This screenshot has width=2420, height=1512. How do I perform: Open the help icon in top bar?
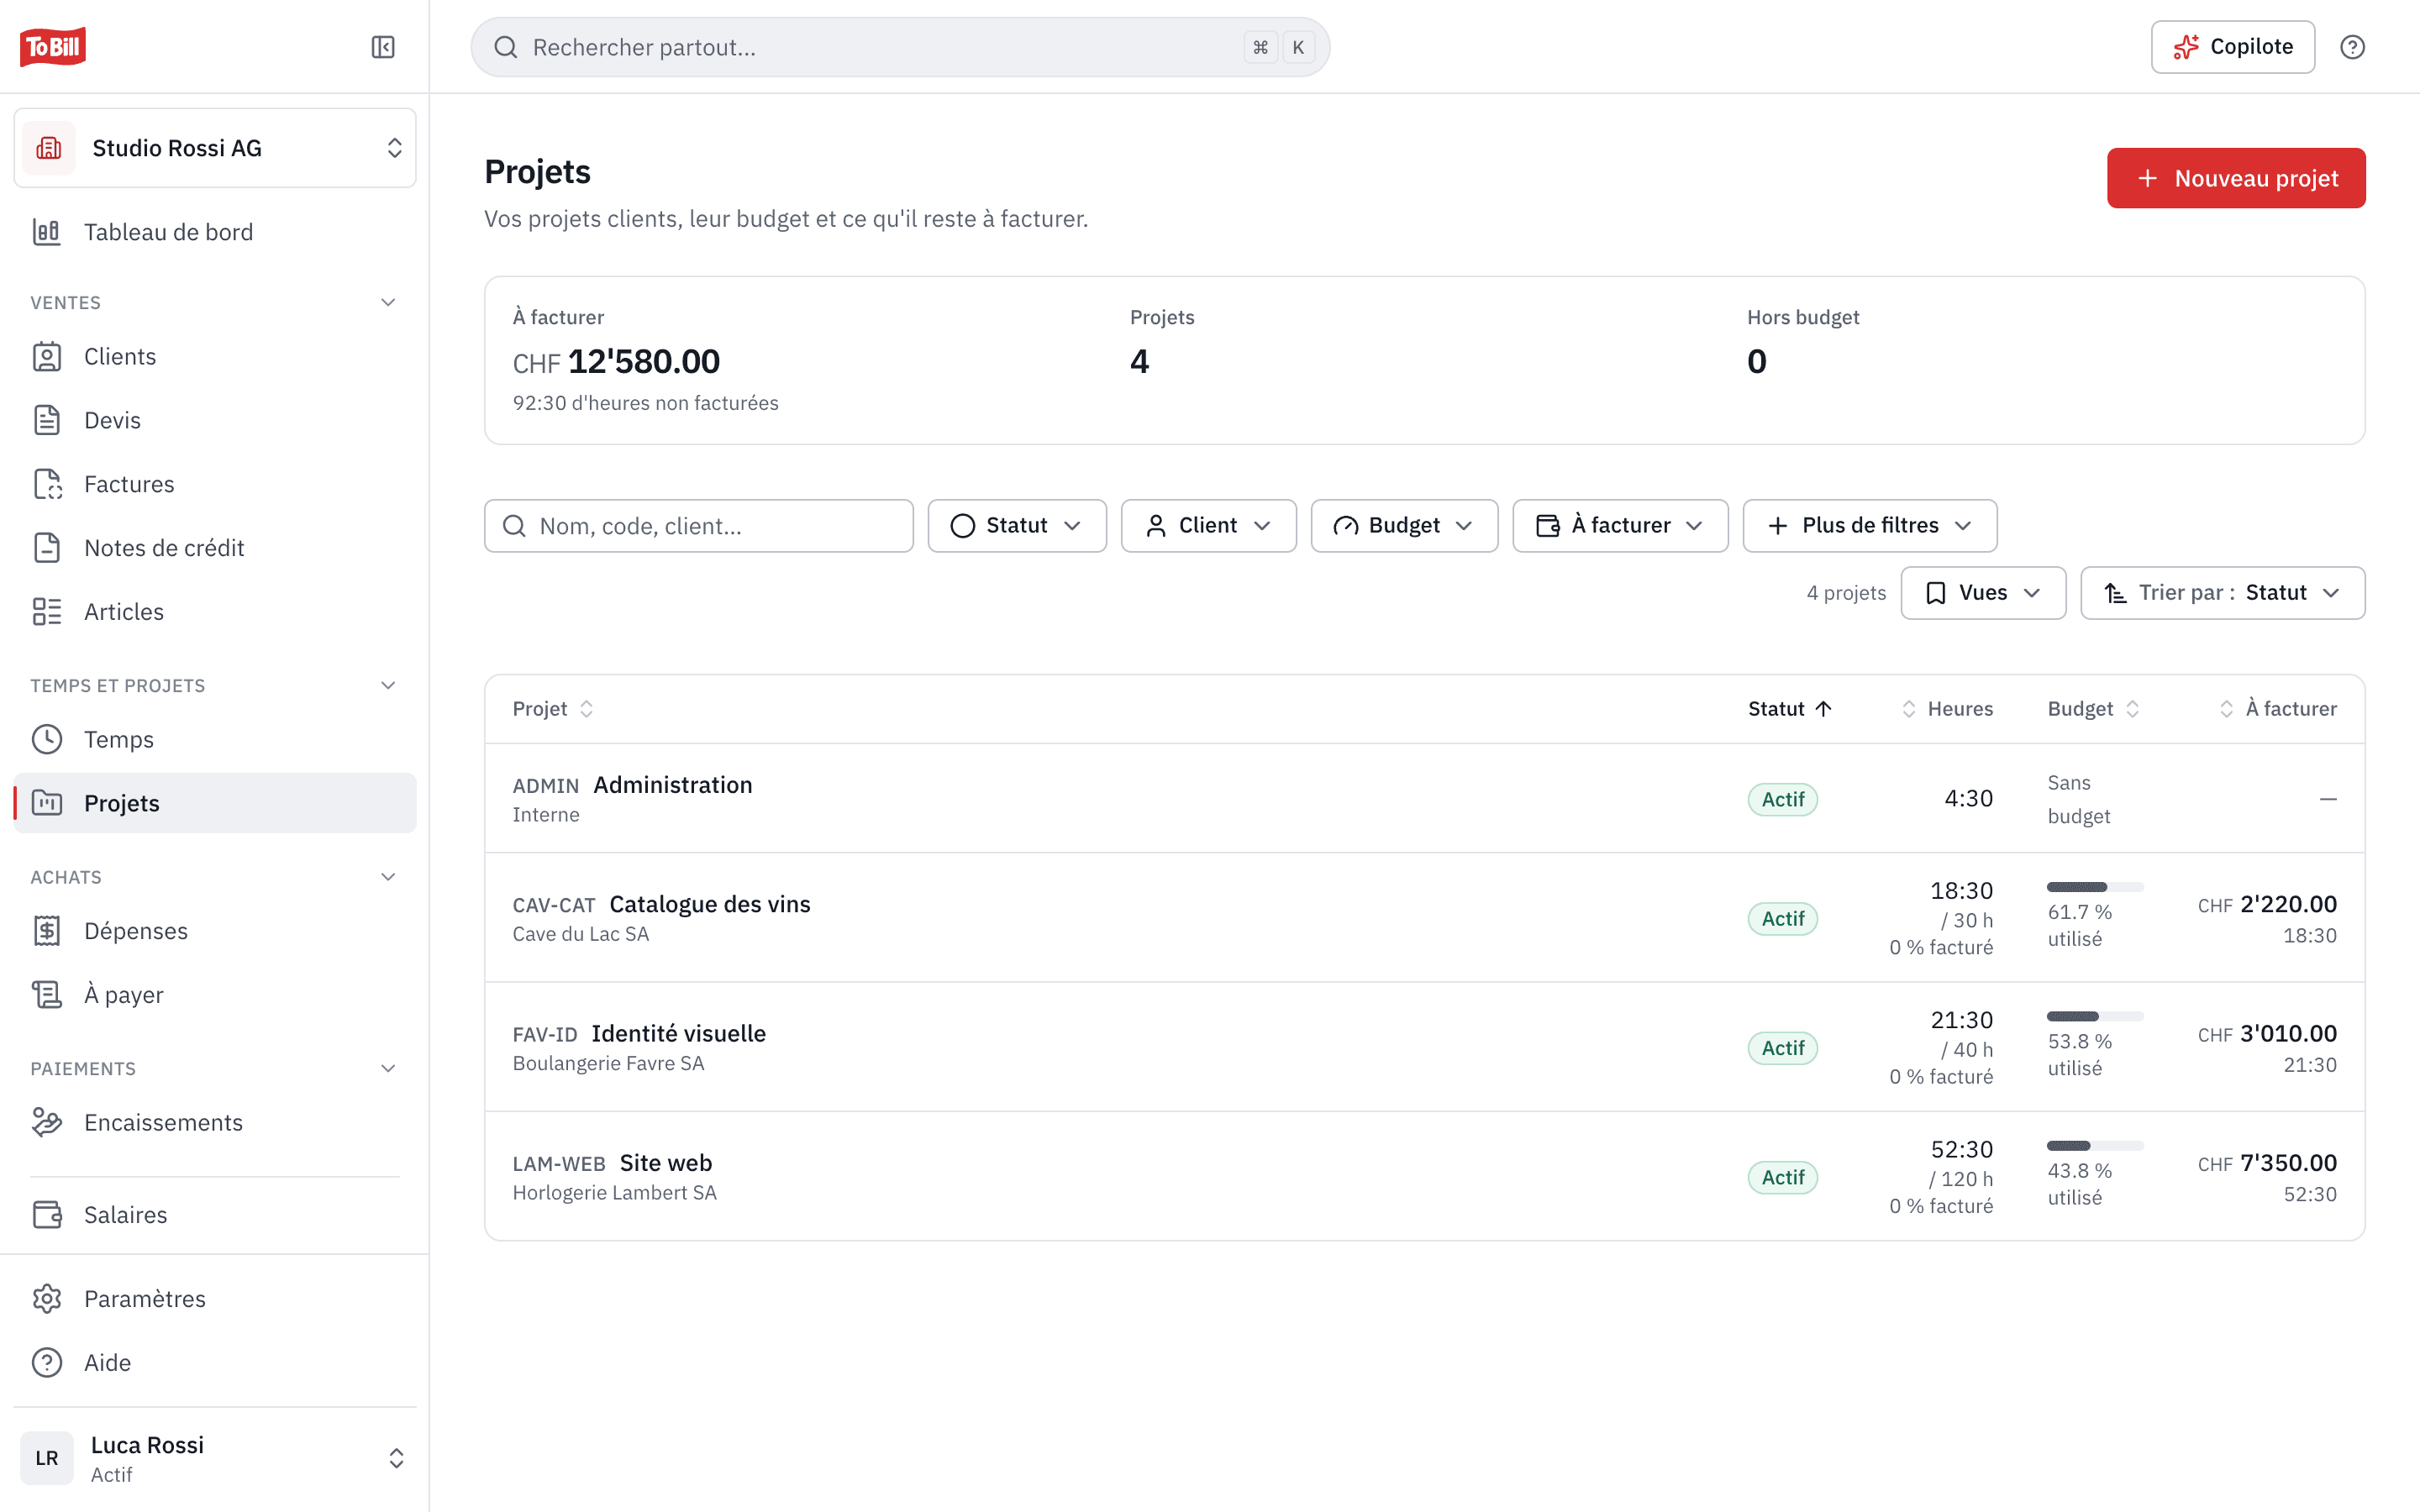[2352, 47]
